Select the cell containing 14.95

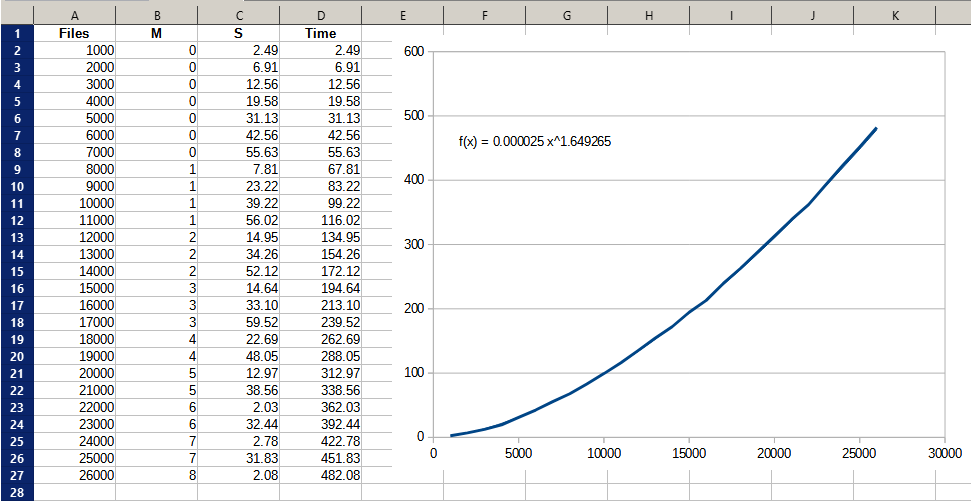click(238, 237)
